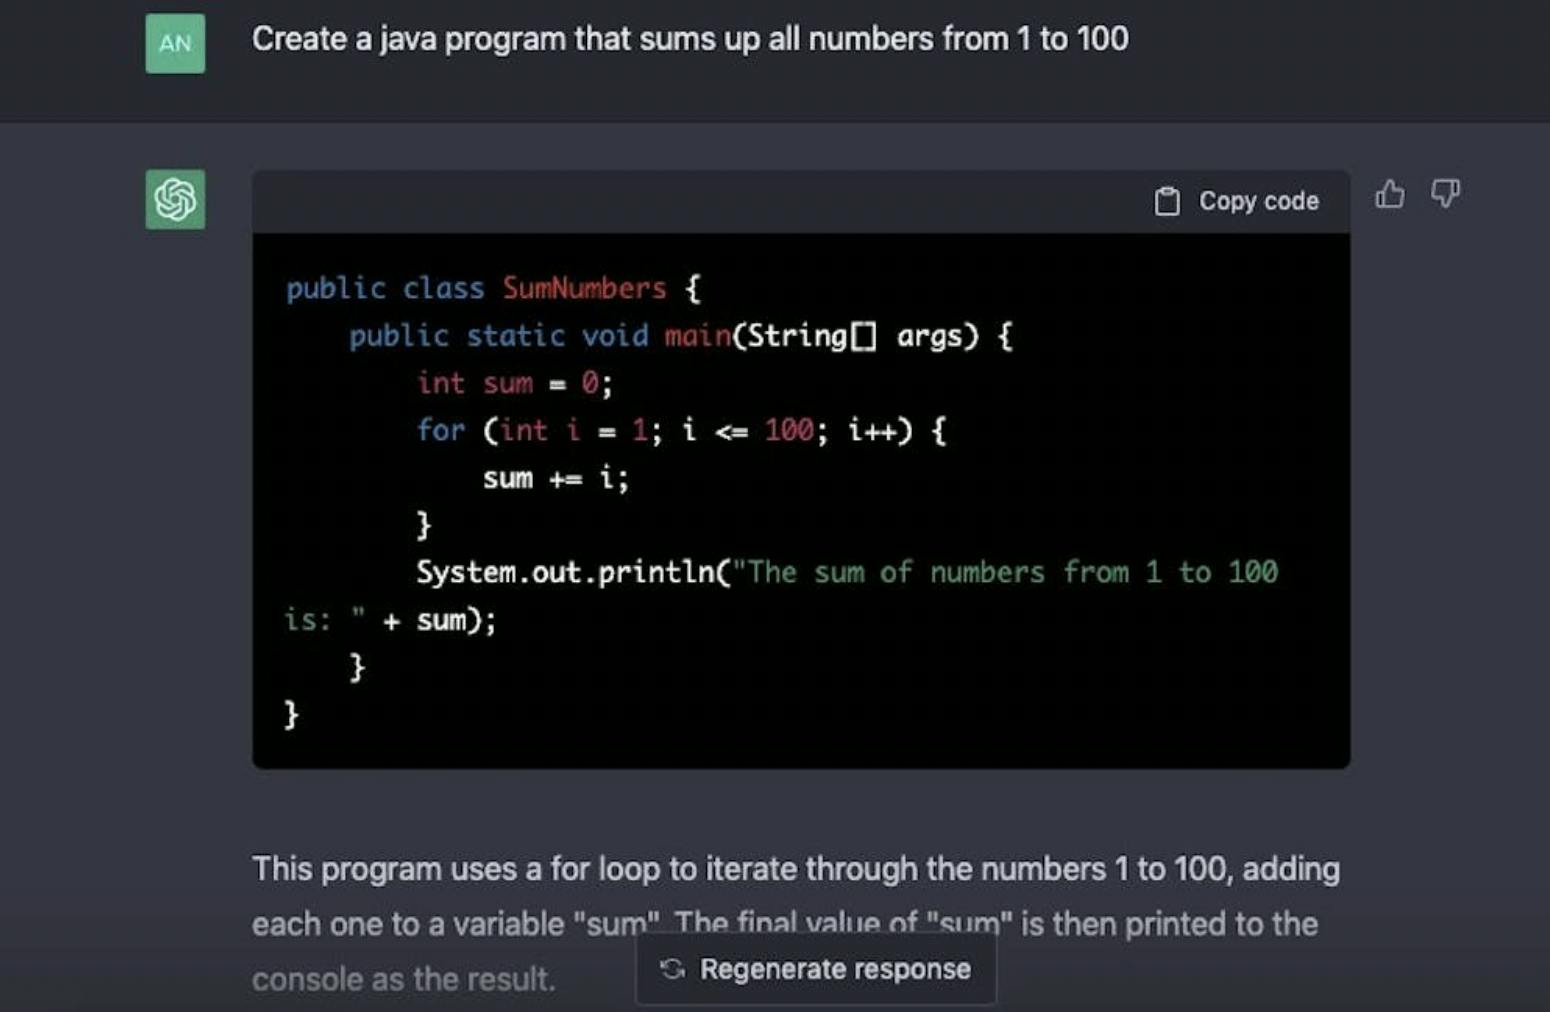
Task: Give thumbs up feedback on the response
Action: (x=1390, y=195)
